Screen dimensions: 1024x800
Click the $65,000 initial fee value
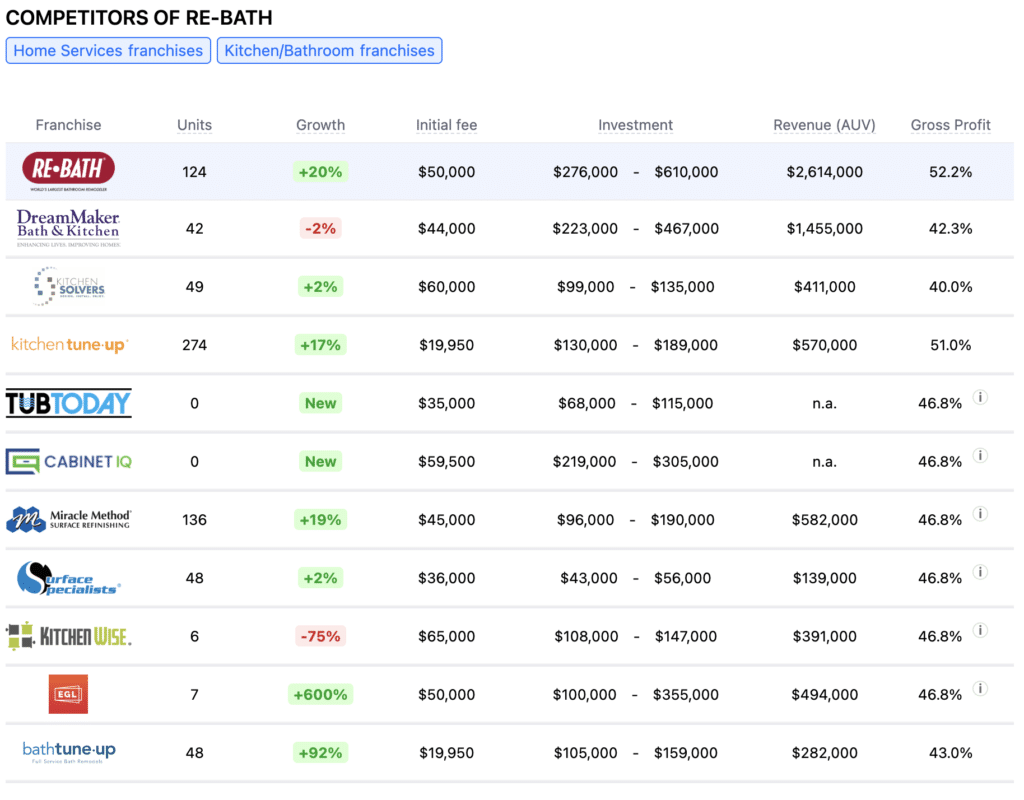click(447, 636)
